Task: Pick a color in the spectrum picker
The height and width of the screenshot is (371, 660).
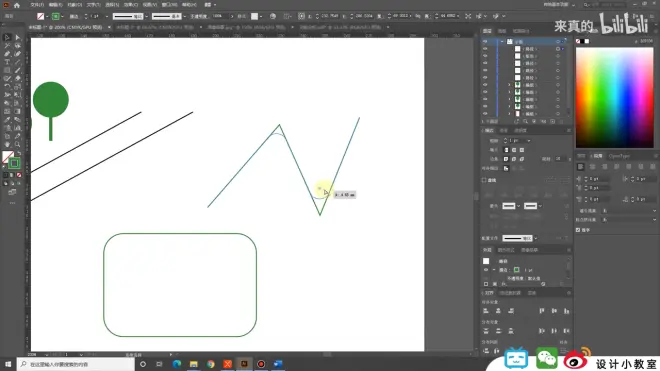Action: pos(615,97)
